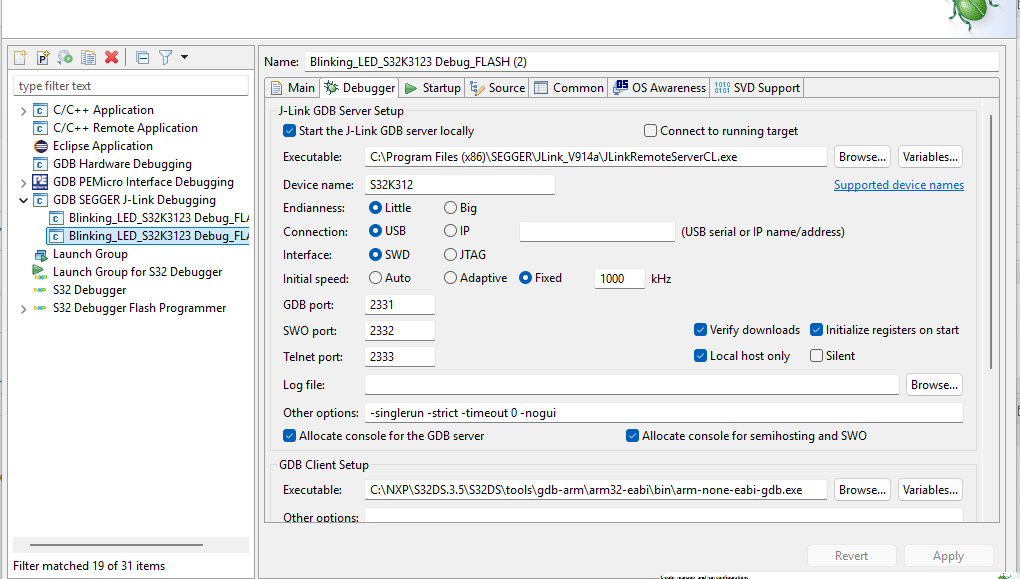
Task: Enable Connect to running target
Action: click(x=650, y=131)
